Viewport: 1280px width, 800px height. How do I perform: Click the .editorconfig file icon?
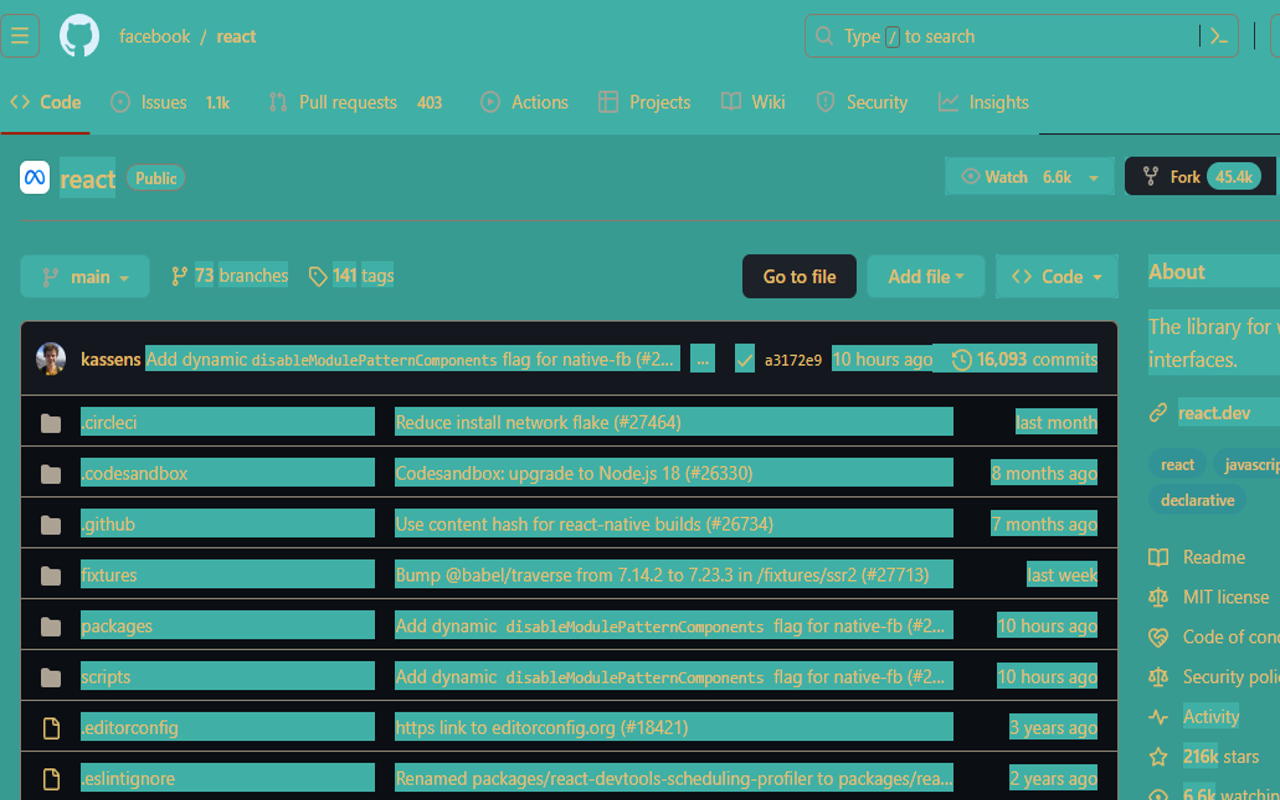pyautogui.click(x=51, y=729)
